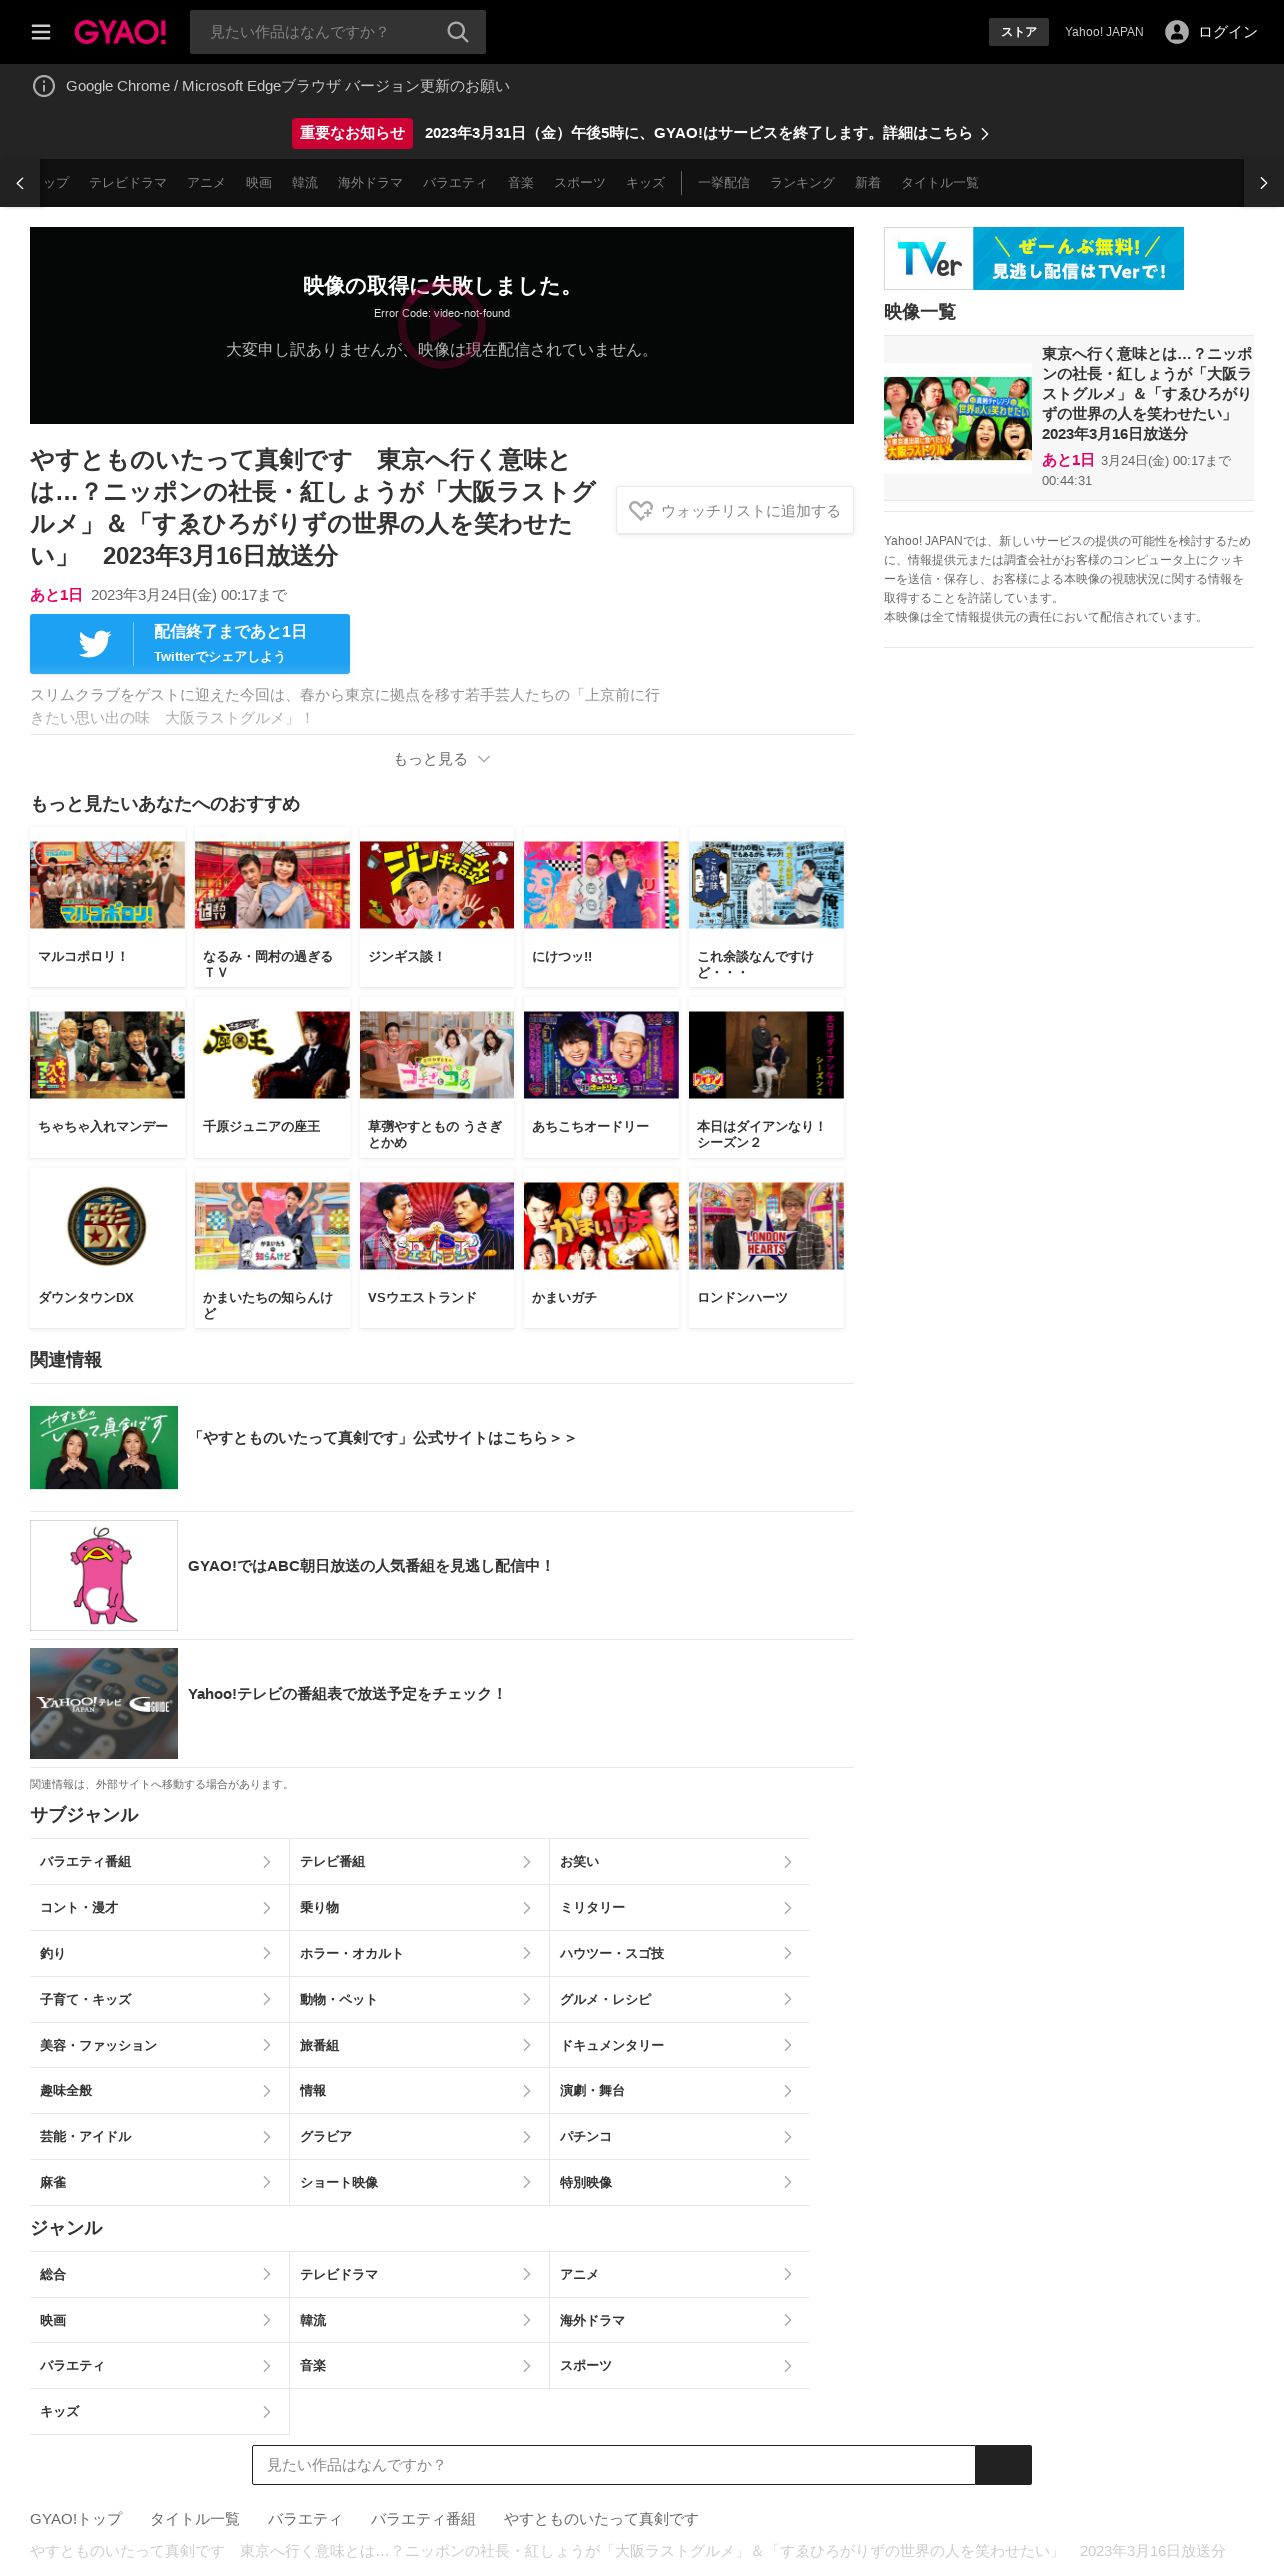Screen dimensions: 1284x2568
Task: Select タイトル一覧 tab in category bar
Action: (939, 183)
